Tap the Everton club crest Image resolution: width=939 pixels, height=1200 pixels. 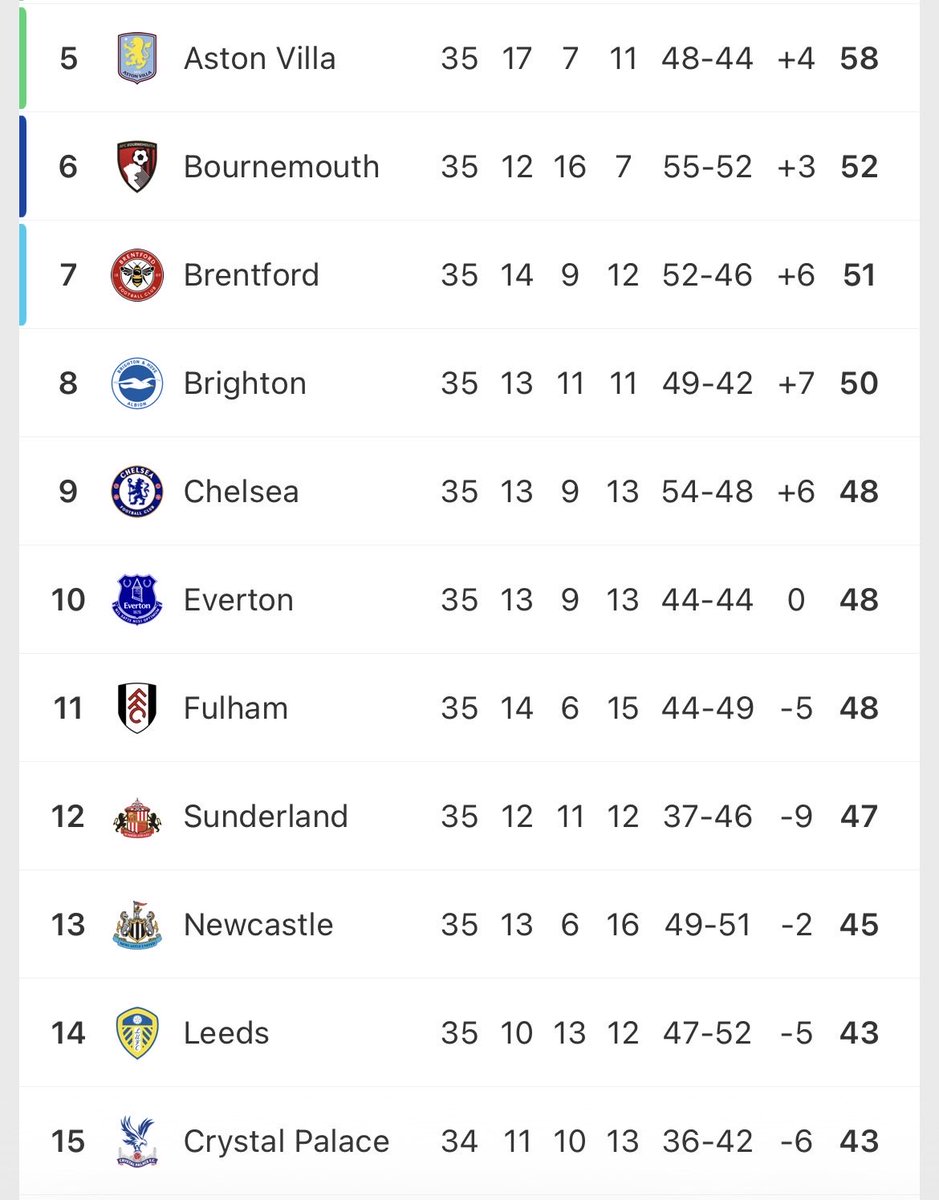click(137, 600)
